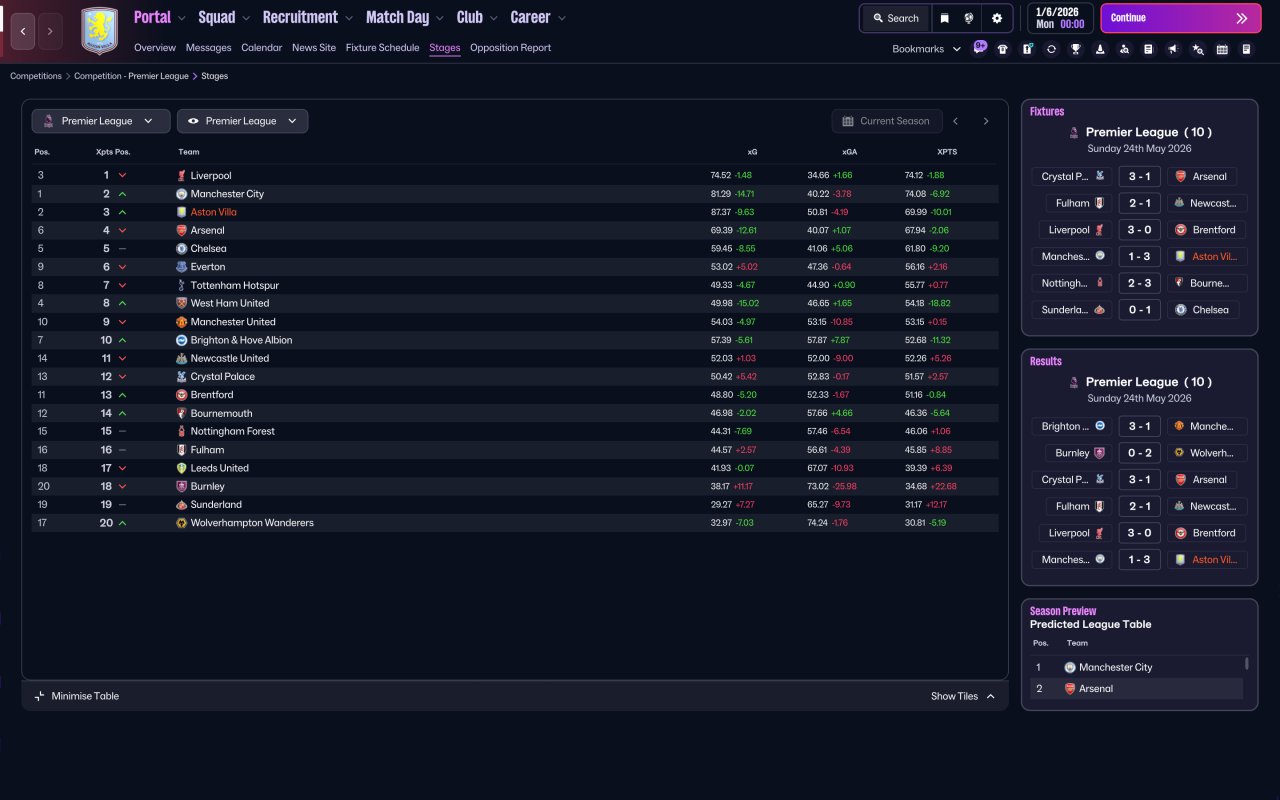
Task: Click the Wolverhampton Wanderers badge in the table
Action: pyautogui.click(x=182, y=523)
